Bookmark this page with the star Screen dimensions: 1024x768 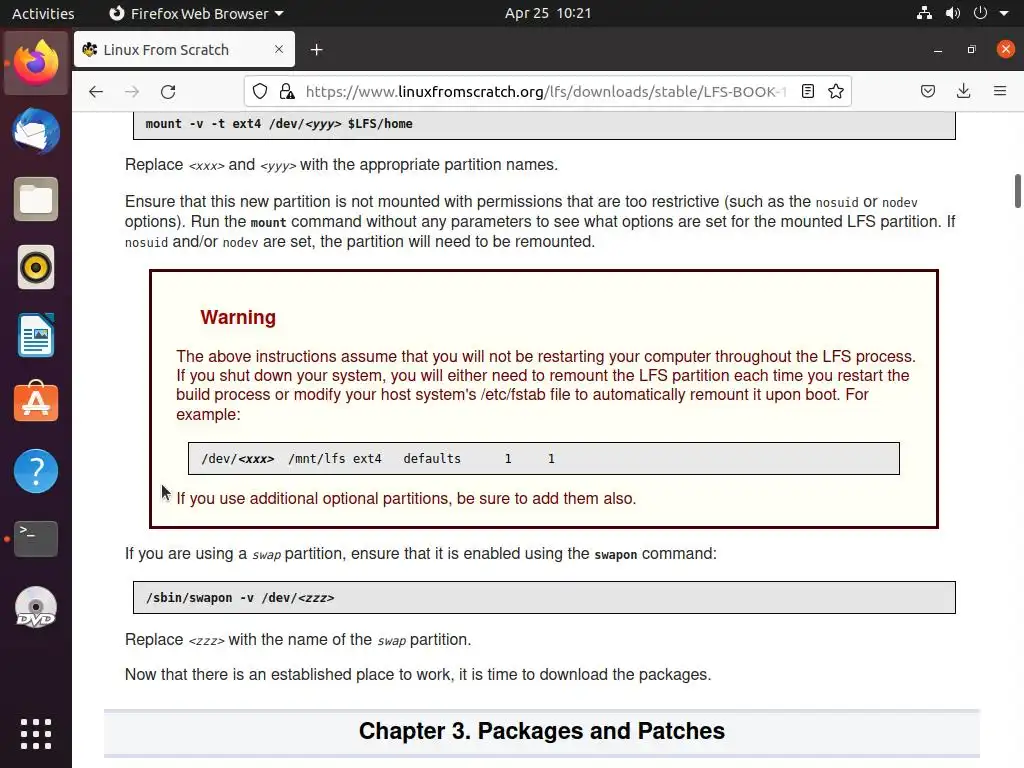pyautogui.click(x=836, y=91)
